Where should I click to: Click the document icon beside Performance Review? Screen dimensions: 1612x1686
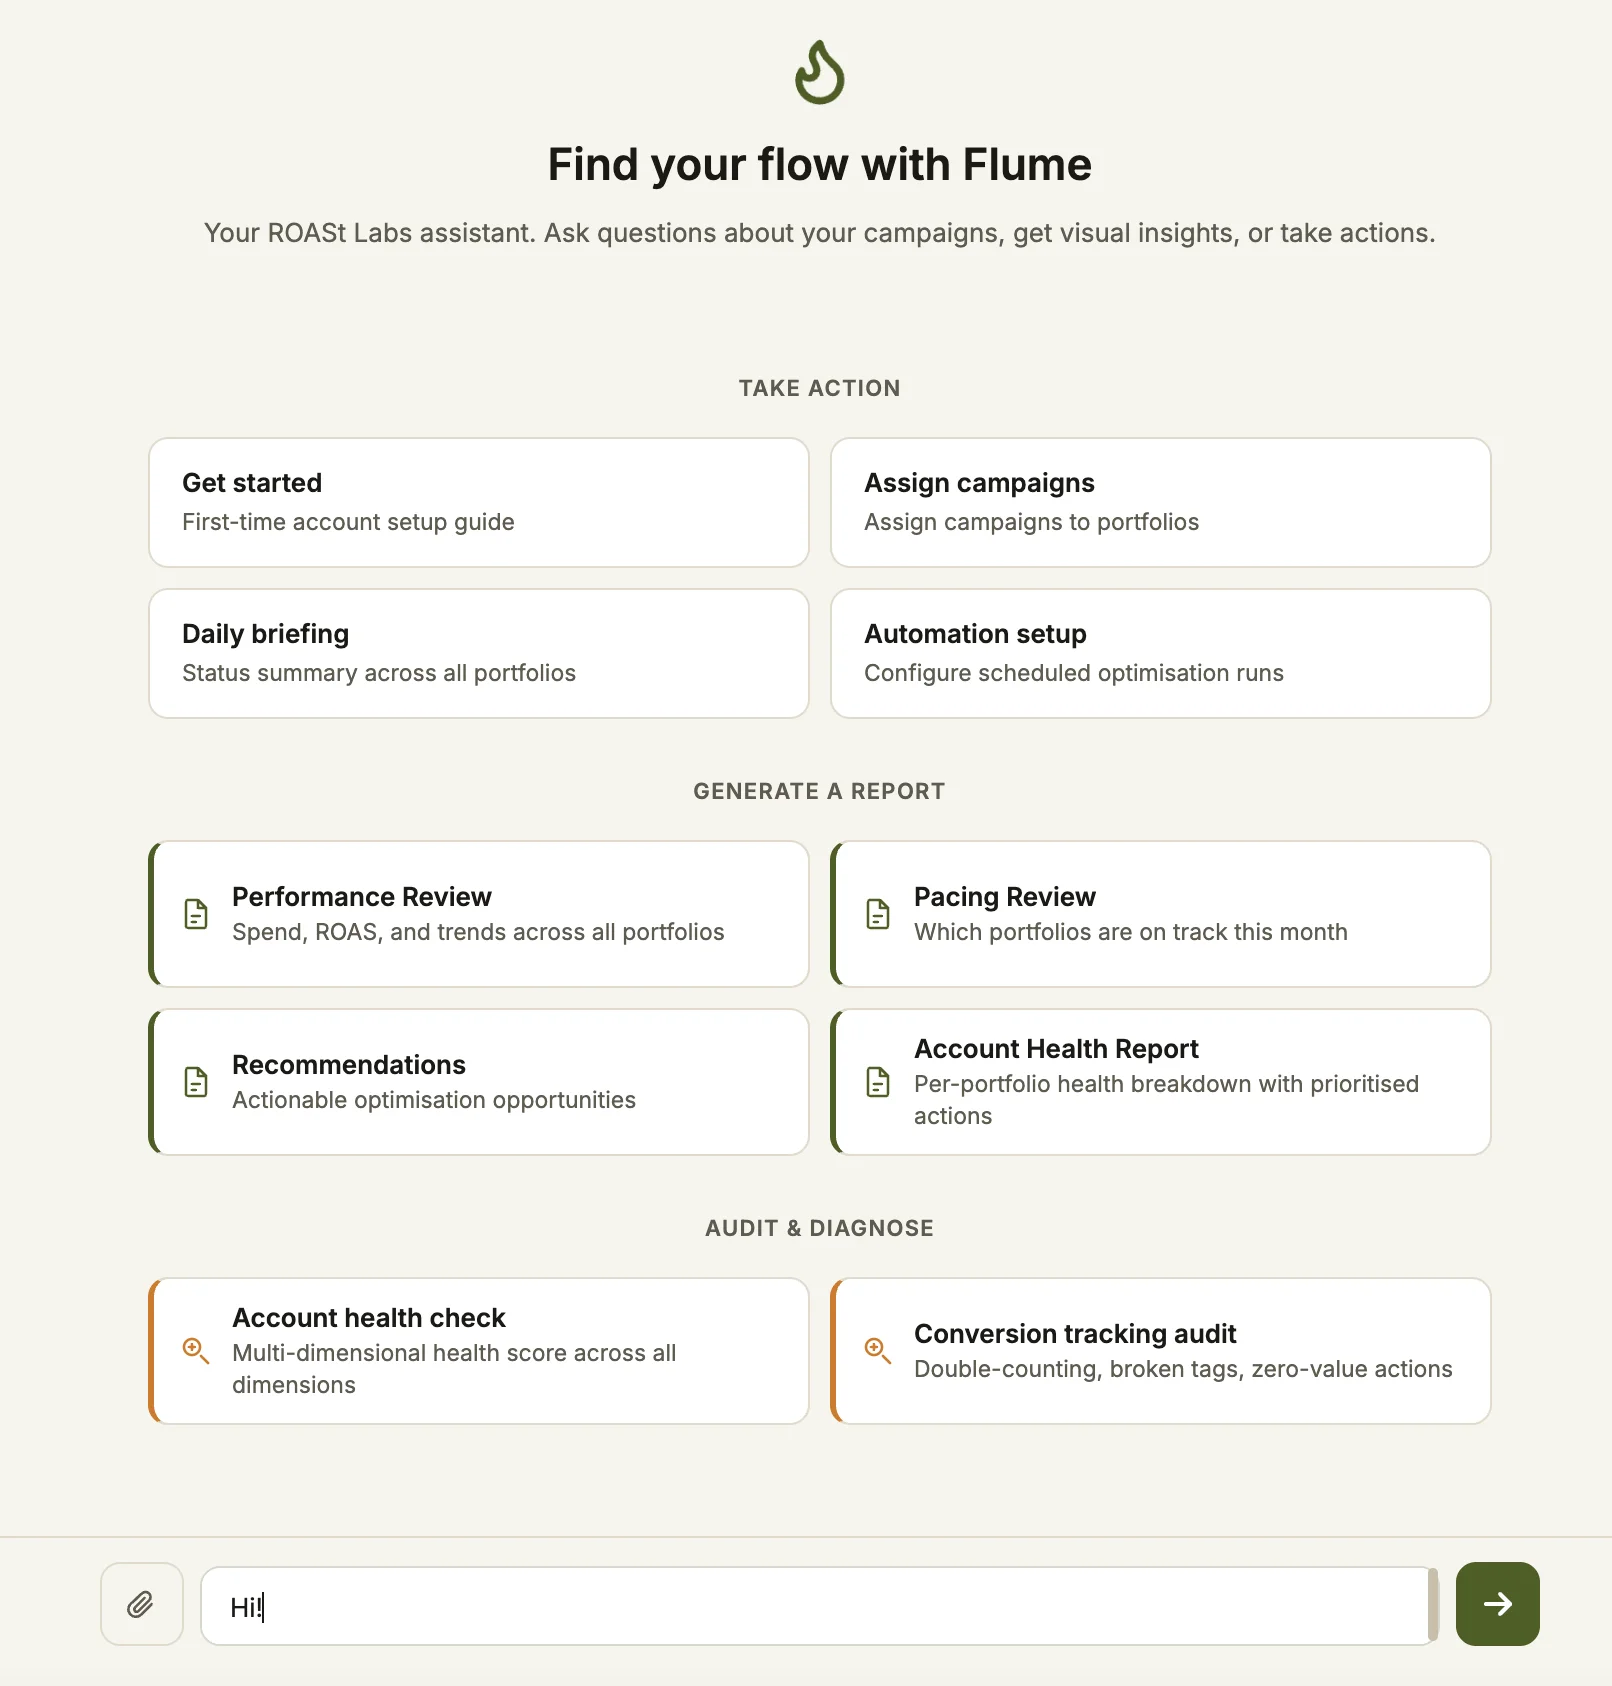tap(195, 913)
